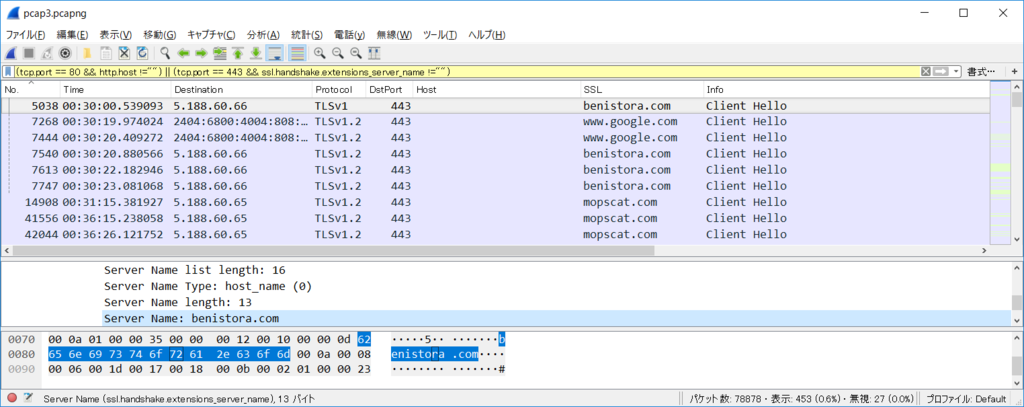Sort by the Protocol column header
This screenshot has width=1024, height=407.
pyautogui.click(x=338, y=90)
